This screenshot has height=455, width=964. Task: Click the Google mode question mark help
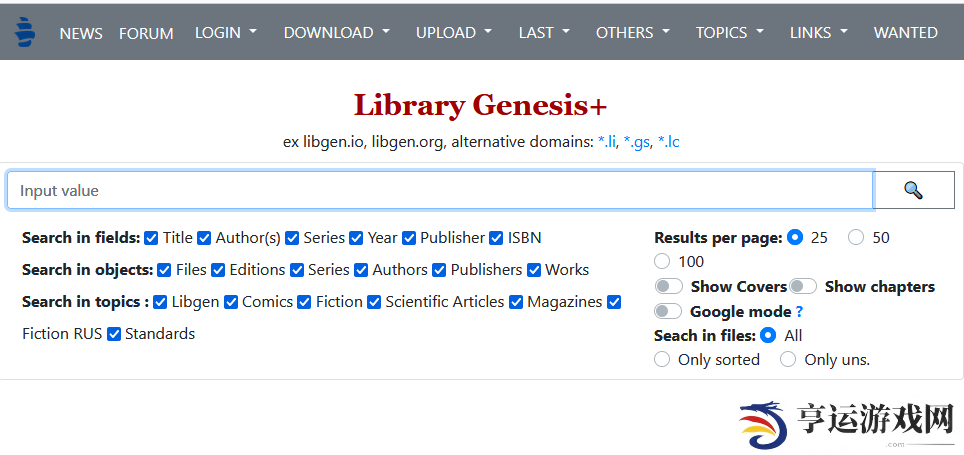pos(799,312)
